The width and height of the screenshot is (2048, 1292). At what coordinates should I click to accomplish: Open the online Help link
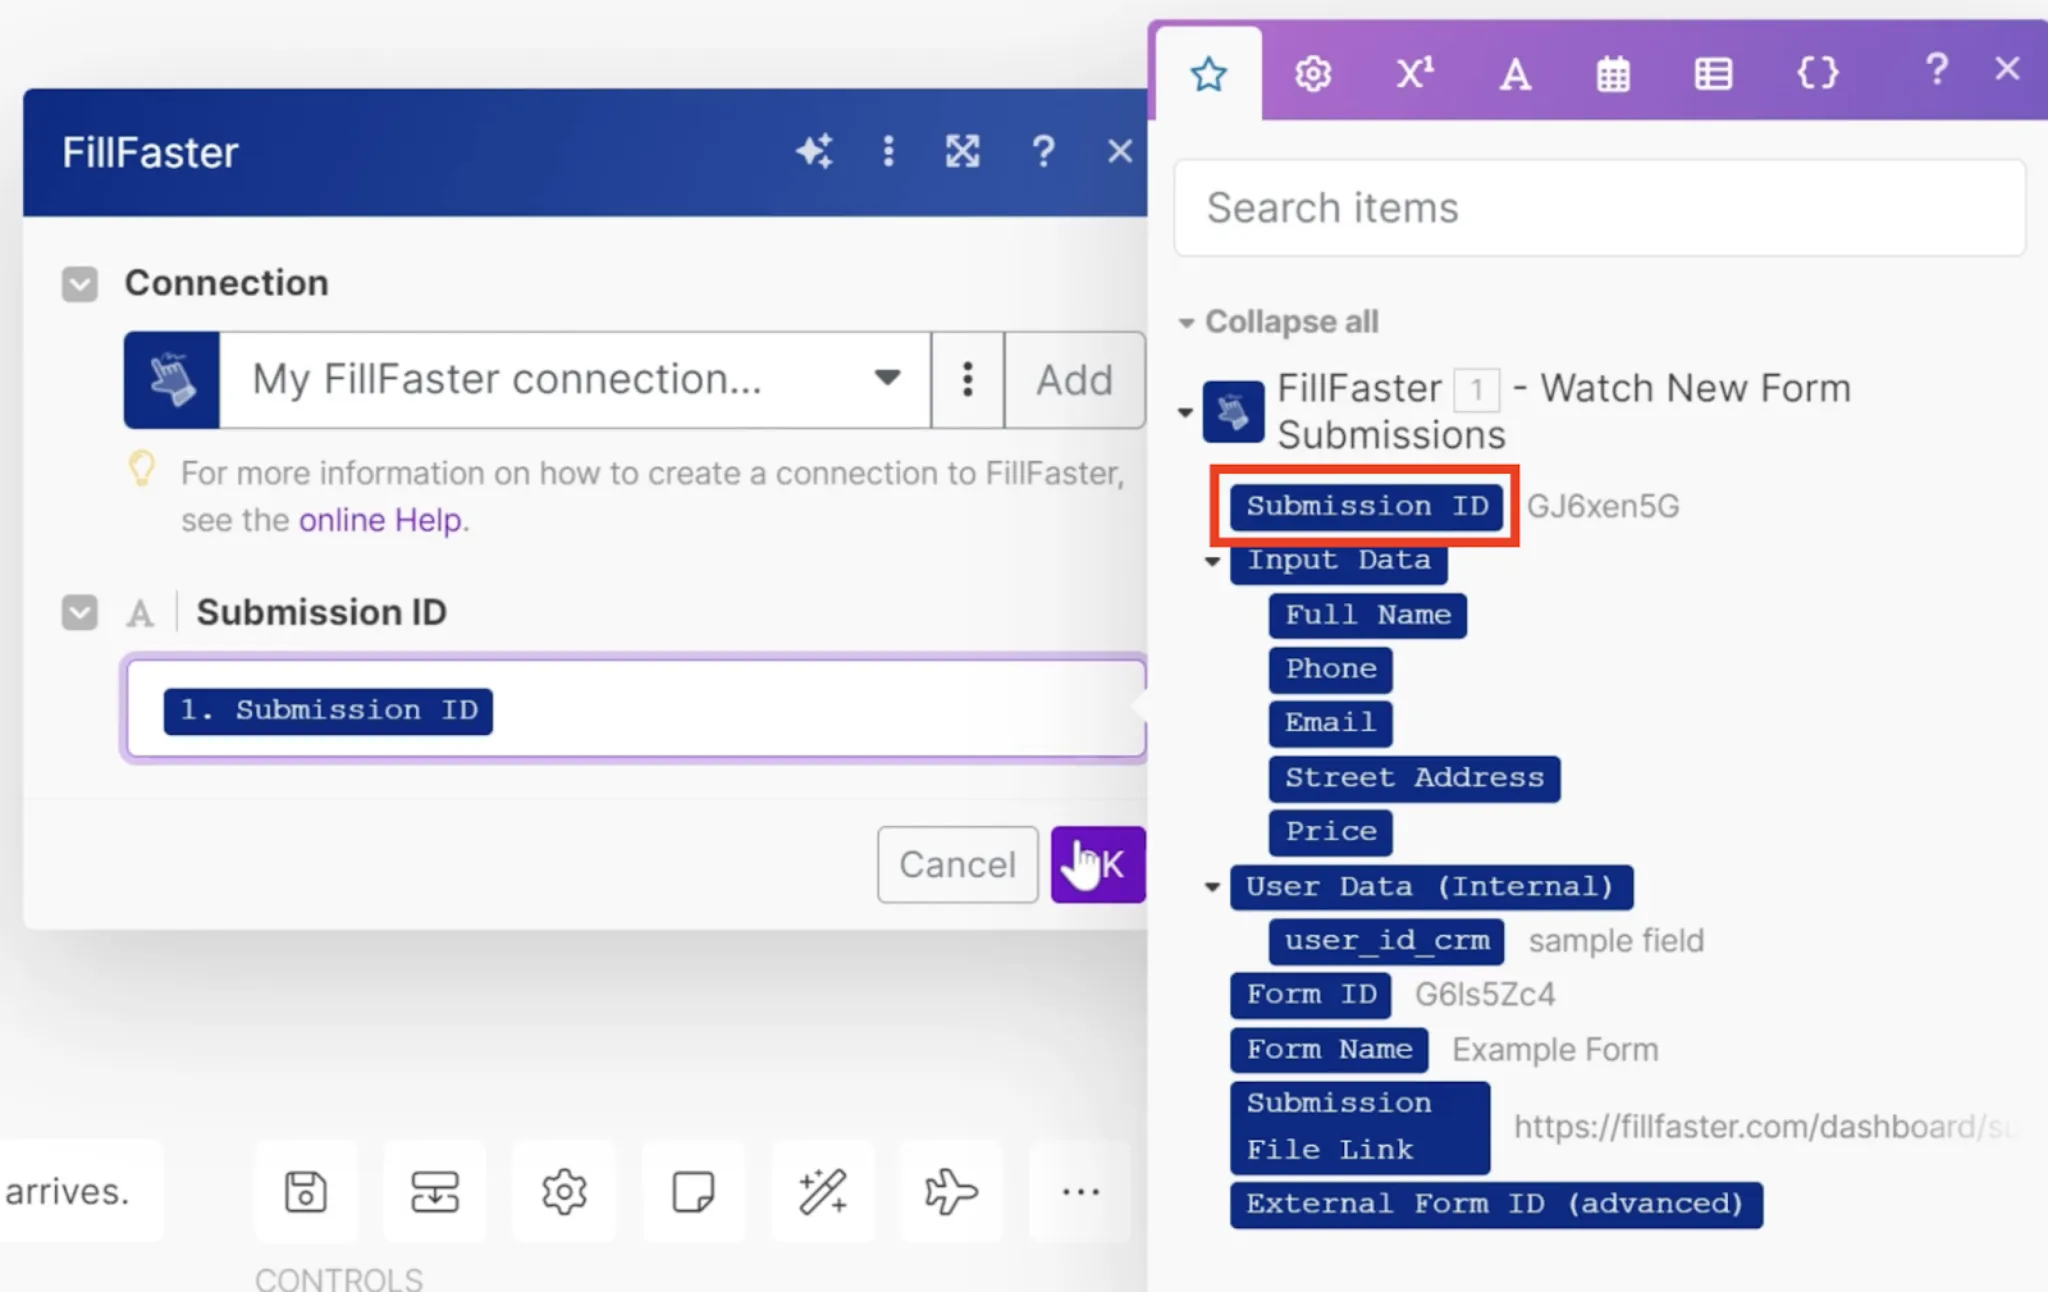click(381, 520)
